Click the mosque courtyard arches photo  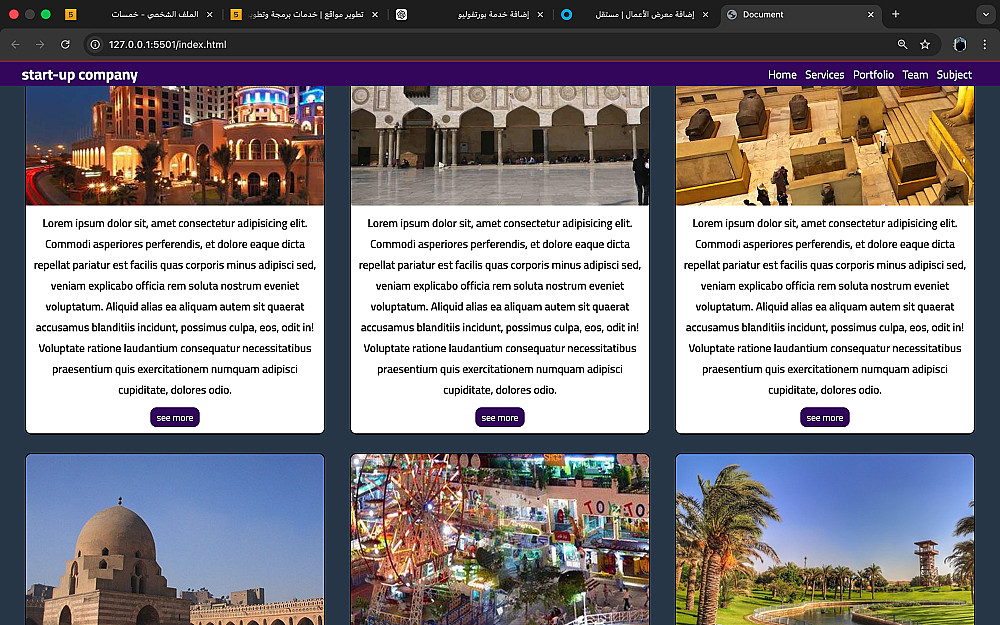(x=499, y=145)
